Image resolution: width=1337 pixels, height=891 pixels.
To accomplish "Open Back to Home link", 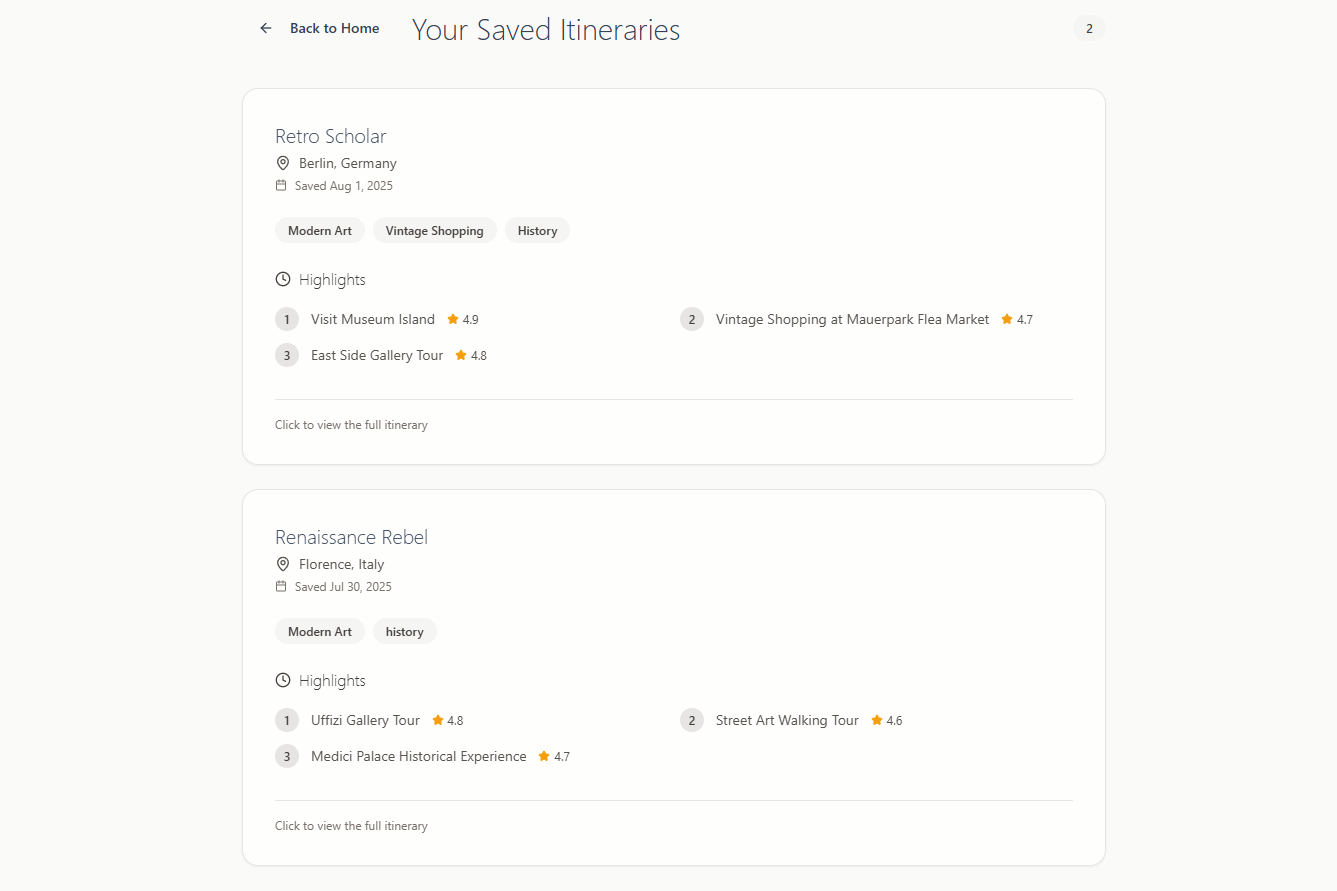I will click(x=334, y=29).
